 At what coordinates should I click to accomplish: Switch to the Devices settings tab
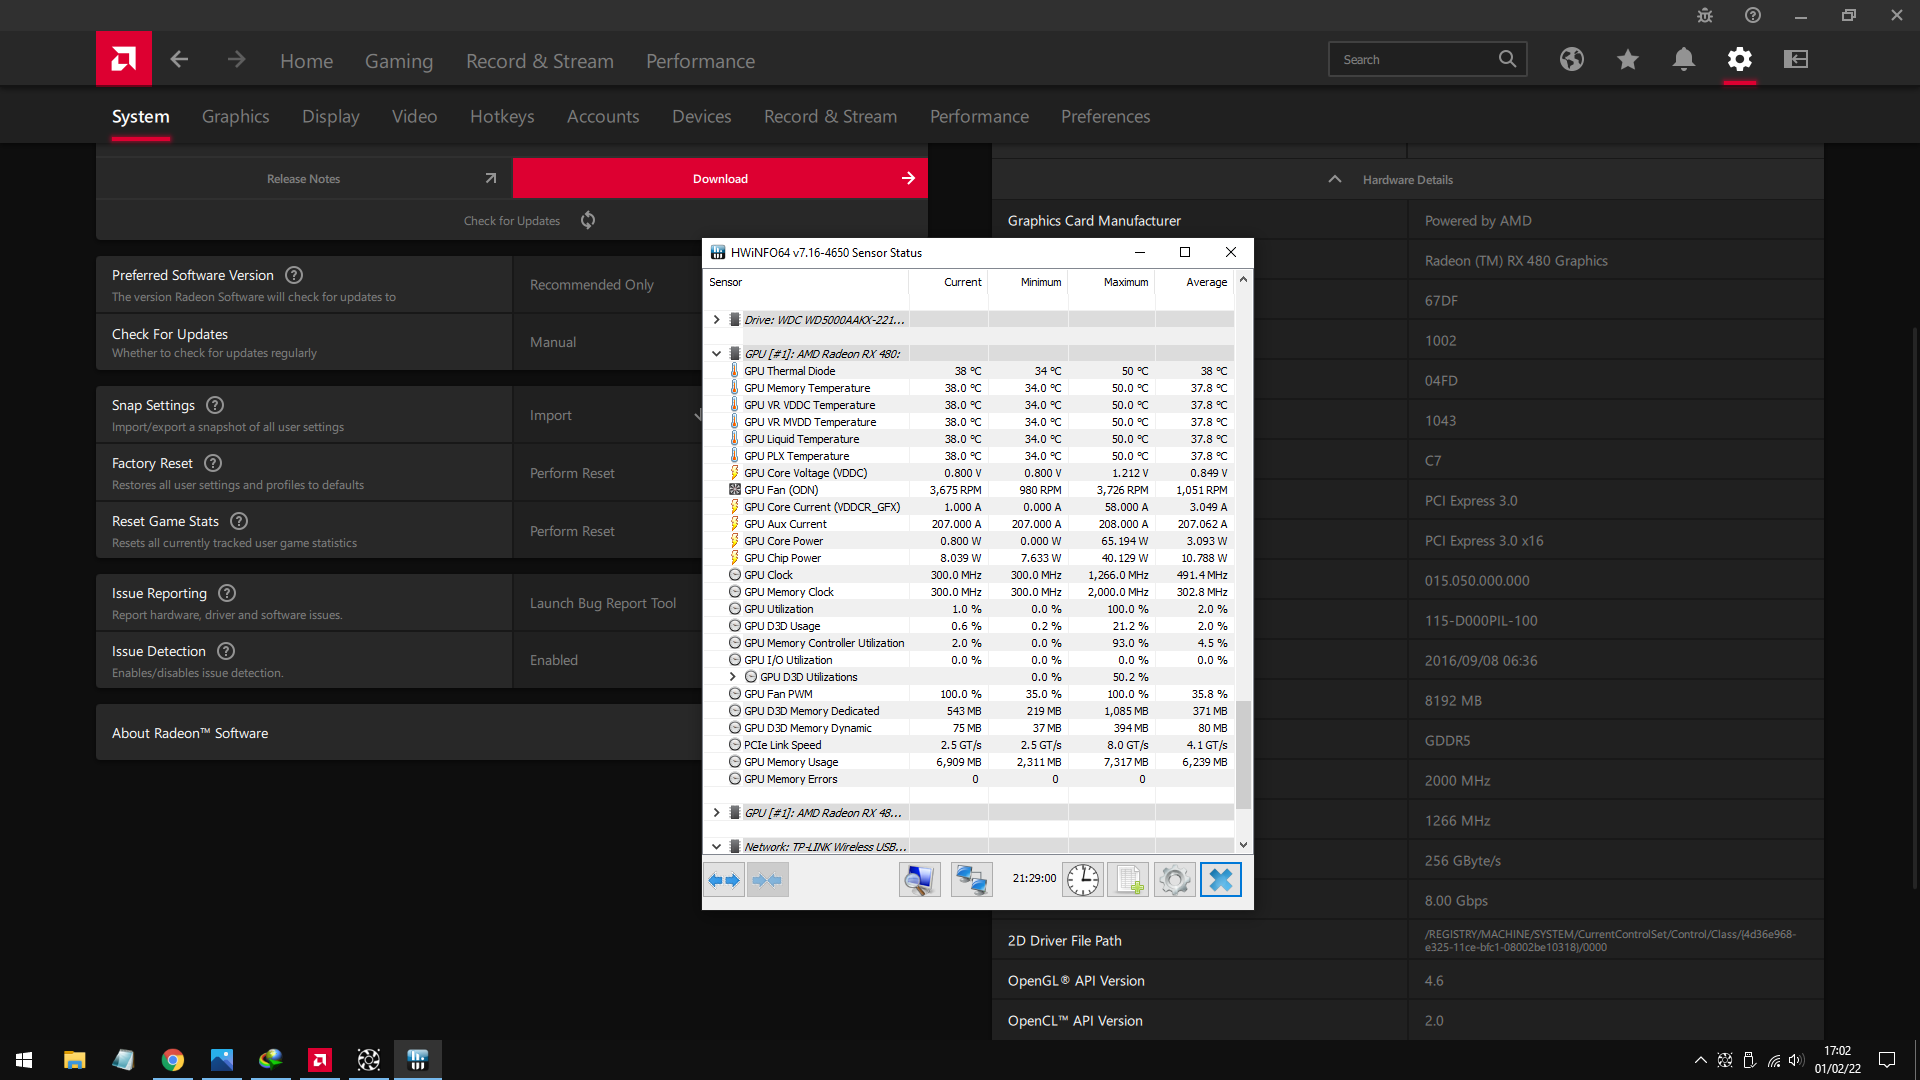(701, 116)
